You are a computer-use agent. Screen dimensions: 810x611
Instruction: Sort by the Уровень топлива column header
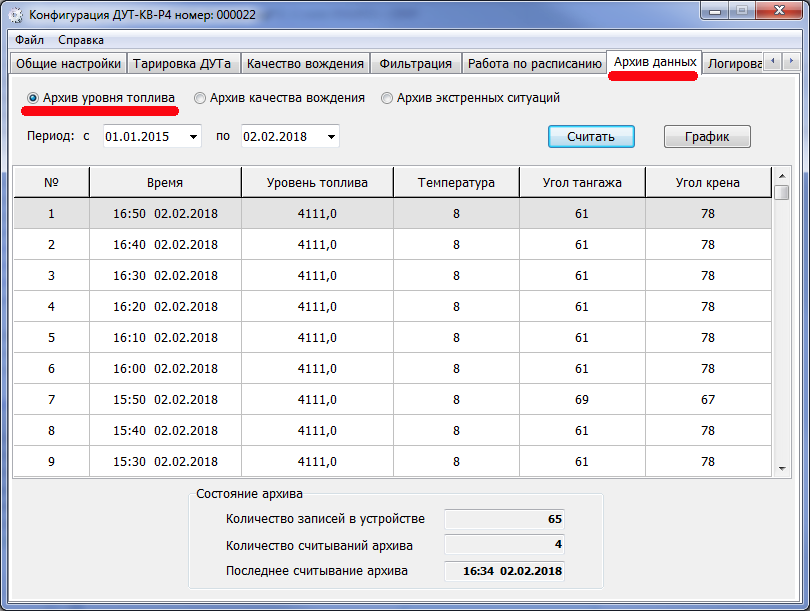tap(317, 182)
